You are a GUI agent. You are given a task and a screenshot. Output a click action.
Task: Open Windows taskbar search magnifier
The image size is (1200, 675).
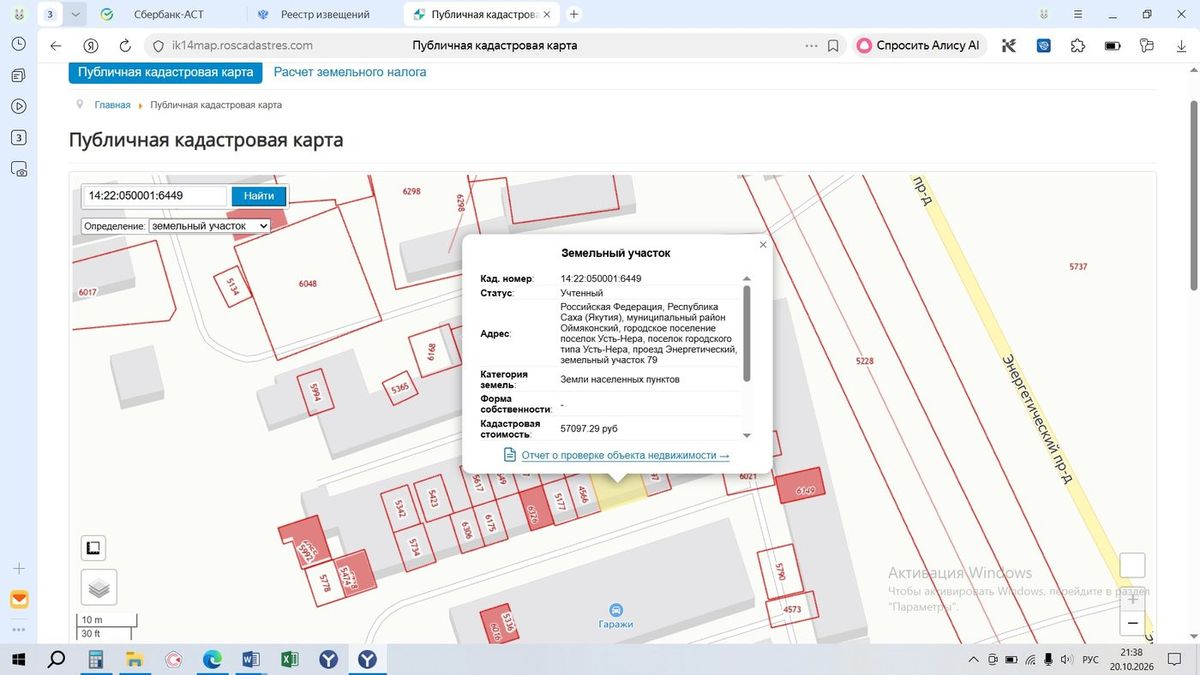click(x=56, y=660)
